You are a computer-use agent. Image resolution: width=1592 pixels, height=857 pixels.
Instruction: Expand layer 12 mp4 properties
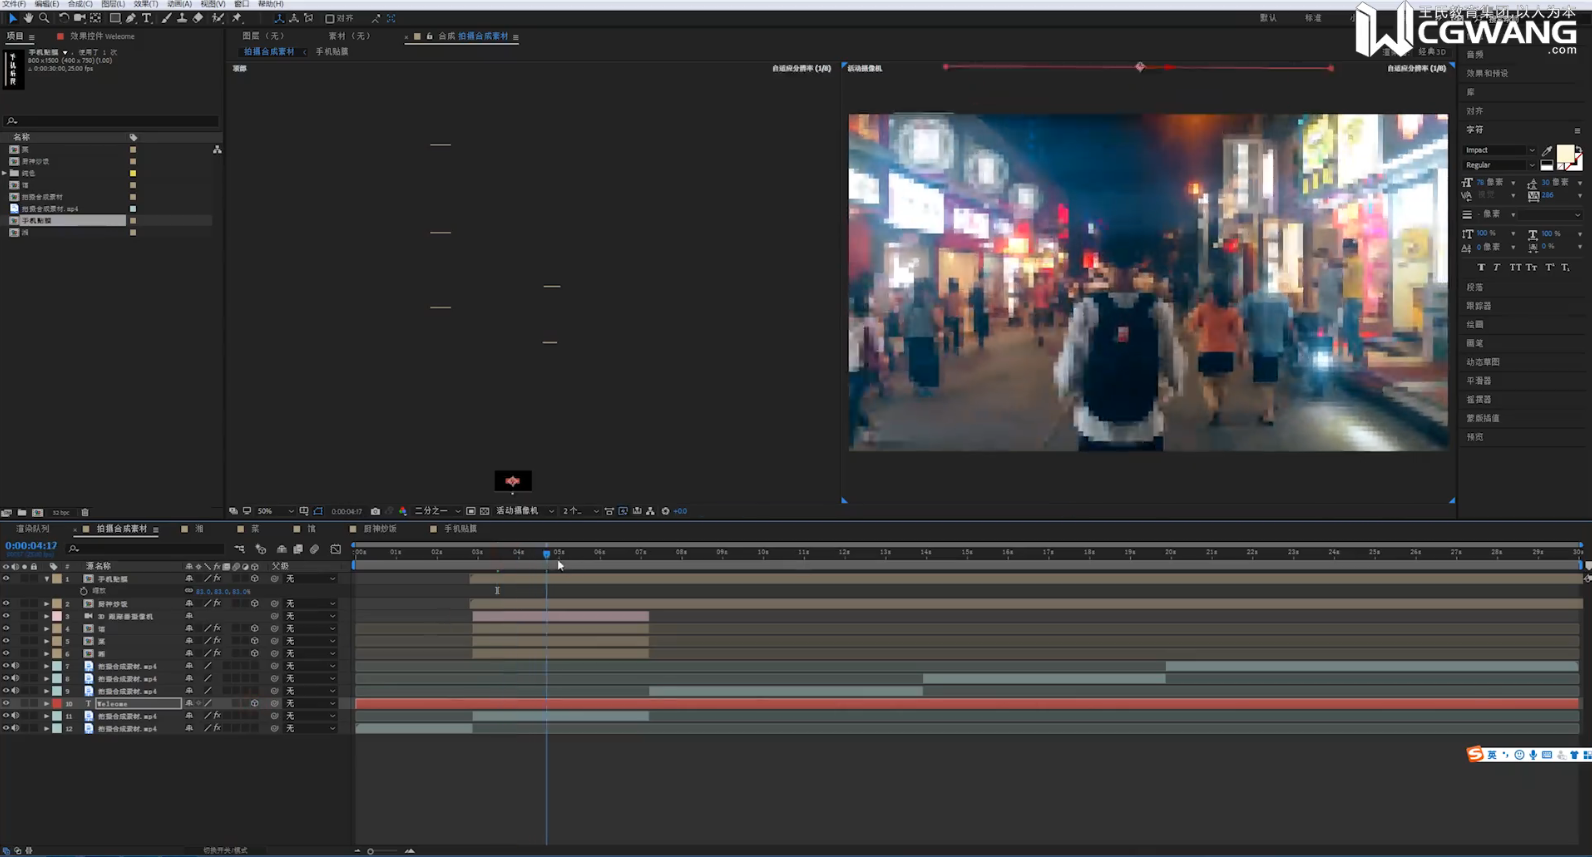pyautogui.click(x=46, y=729)
